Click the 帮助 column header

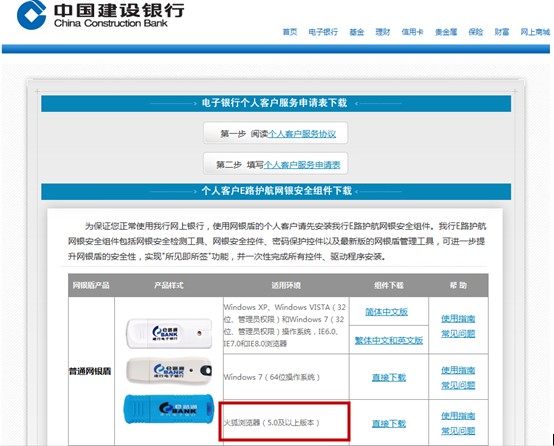[x=458, y=285]
